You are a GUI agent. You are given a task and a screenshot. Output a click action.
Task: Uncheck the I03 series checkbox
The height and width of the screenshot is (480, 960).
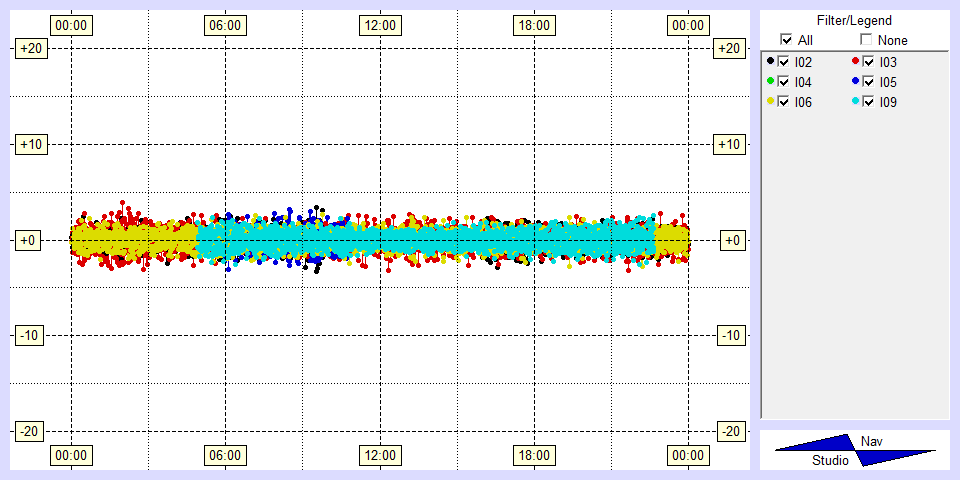tap(868, 62)
